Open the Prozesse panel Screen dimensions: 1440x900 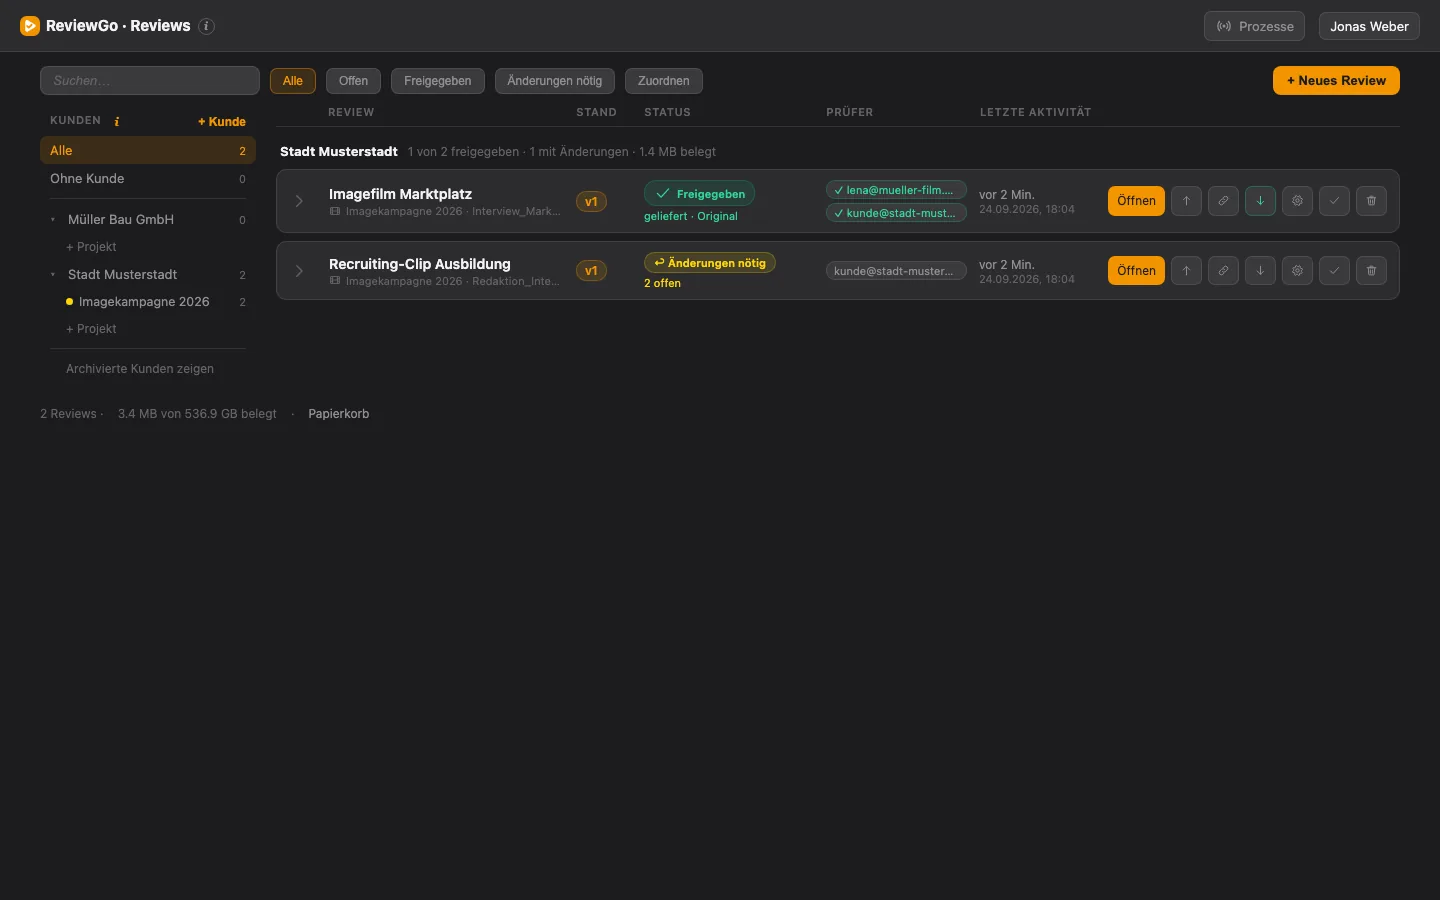pyautogui.click(x=1254, y=26)
